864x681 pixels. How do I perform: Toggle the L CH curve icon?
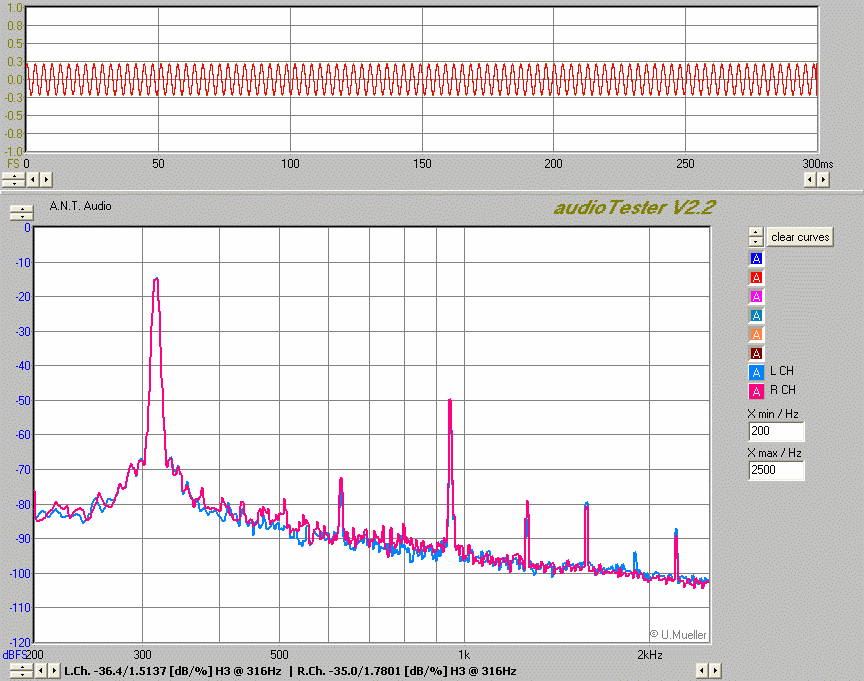(756, 372)
